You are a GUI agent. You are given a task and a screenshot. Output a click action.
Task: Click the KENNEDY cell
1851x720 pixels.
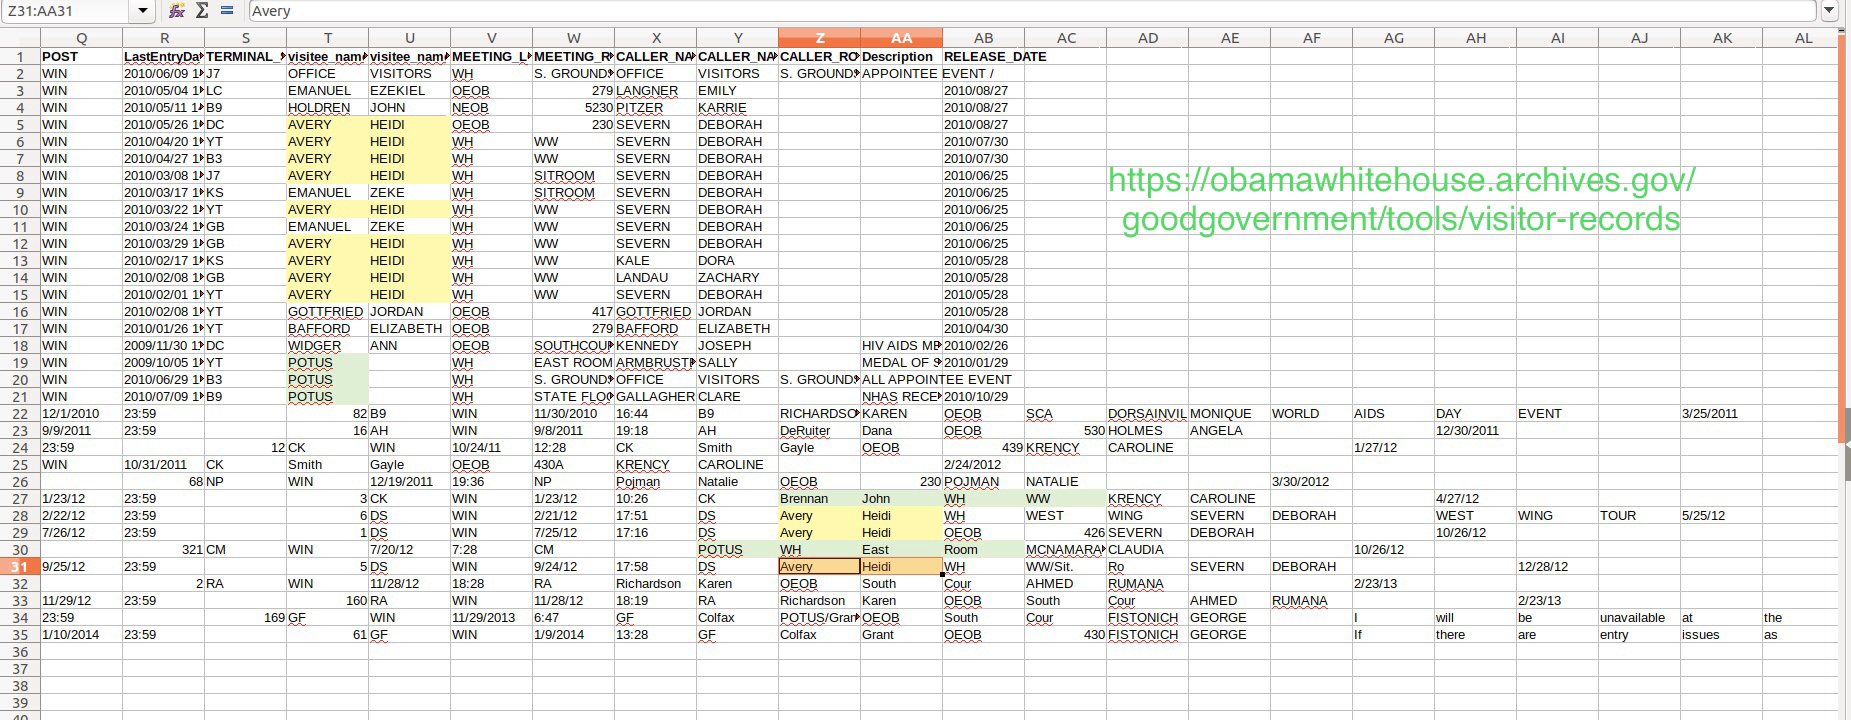tap(655, 345)
